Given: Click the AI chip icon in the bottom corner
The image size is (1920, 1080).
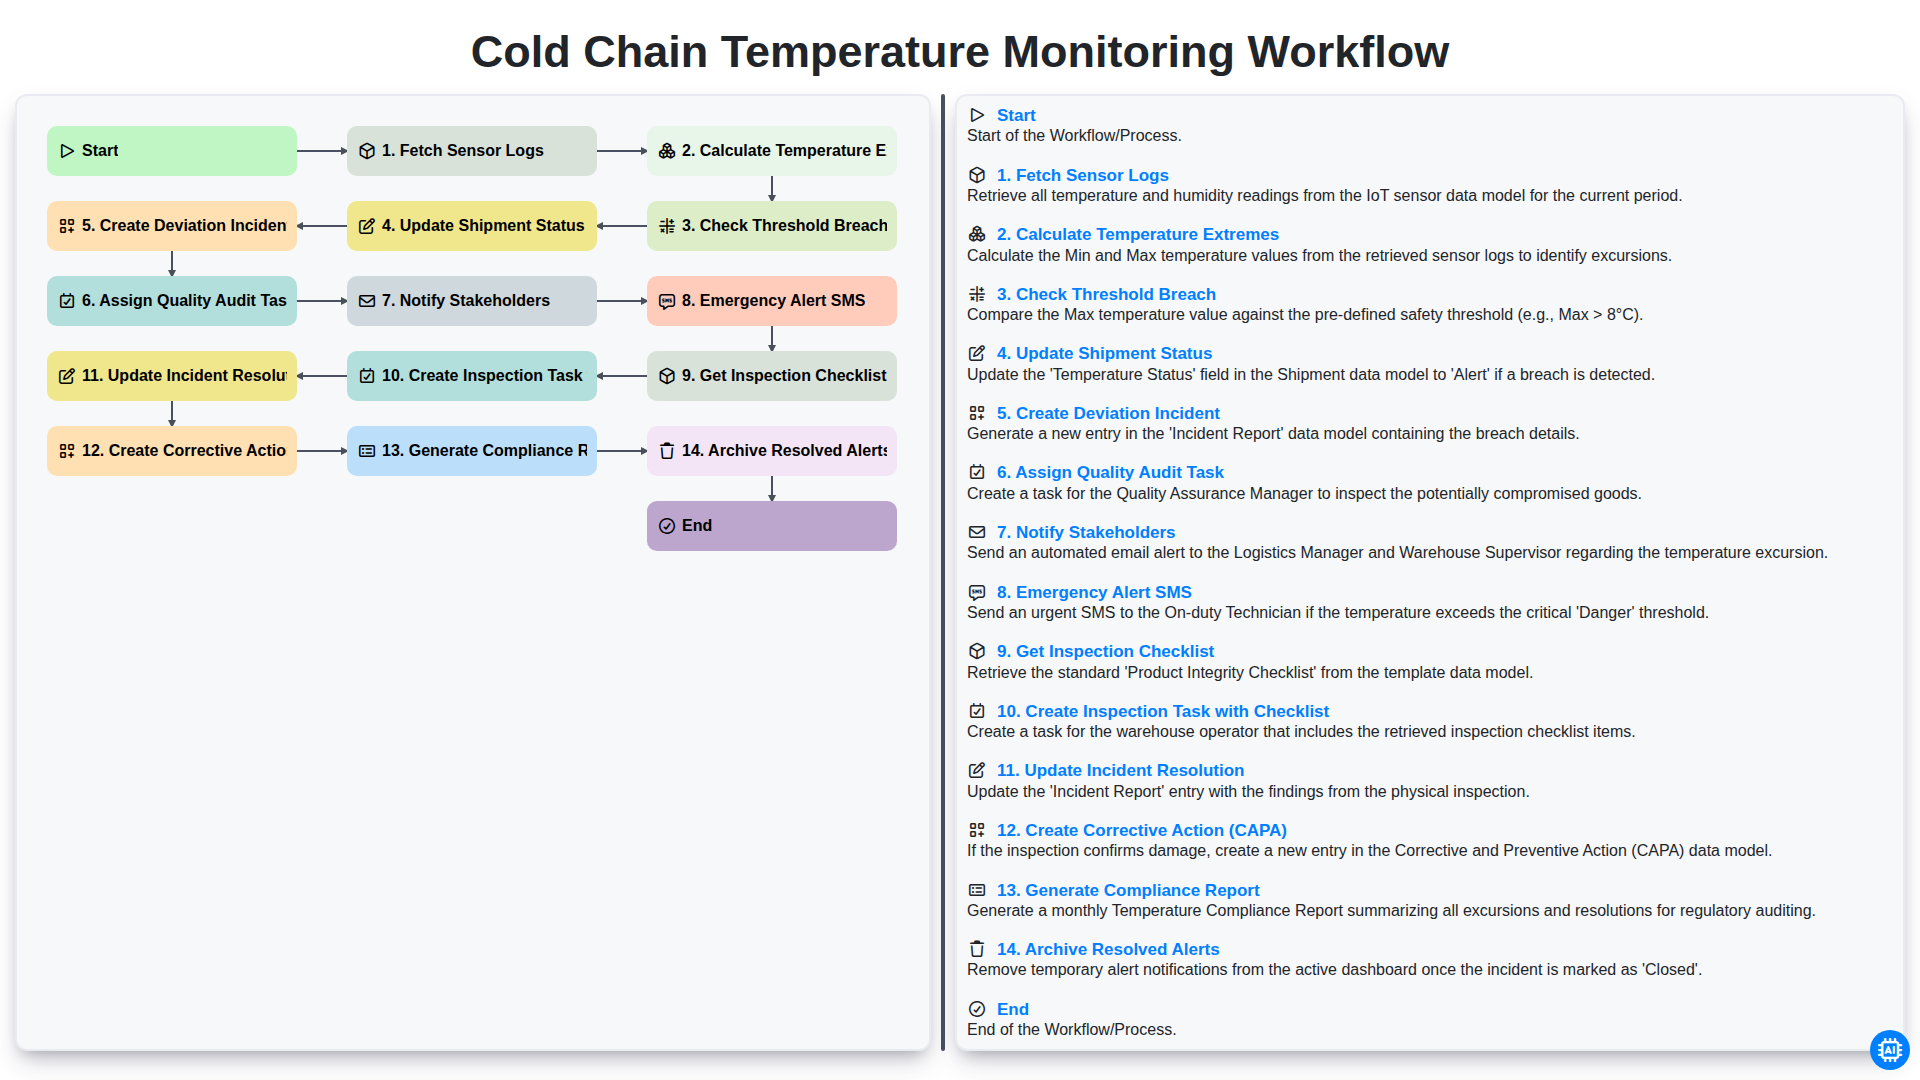Looking at the screenshot, I should 1889,1050.
